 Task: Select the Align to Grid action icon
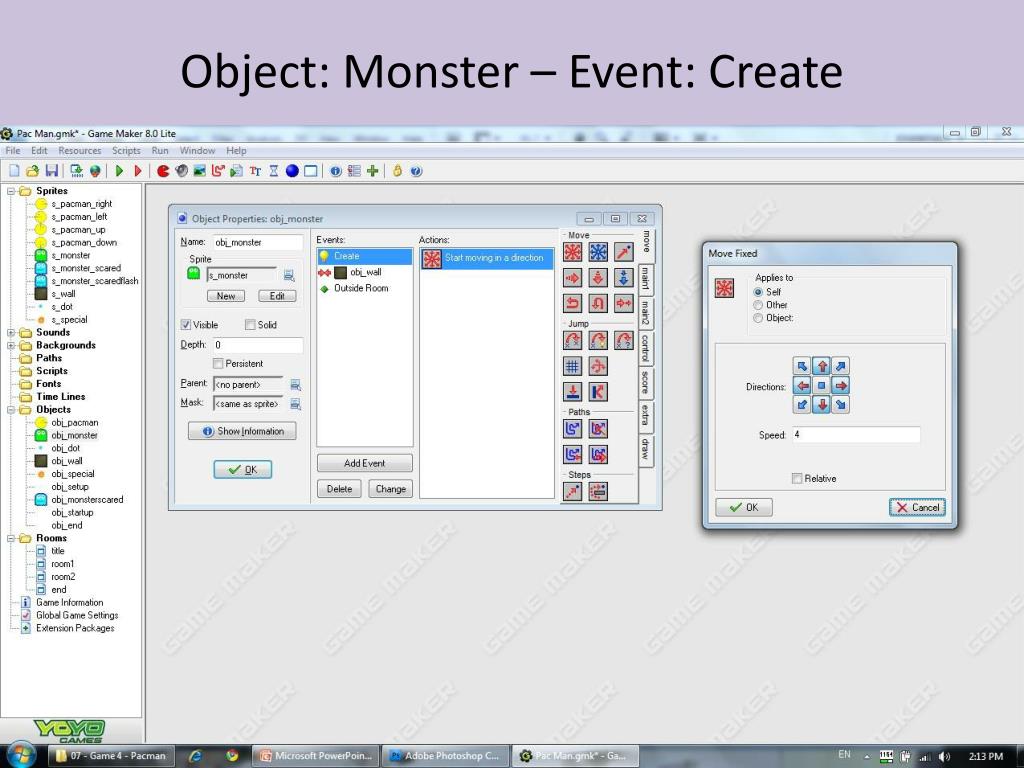click(573, 366)
